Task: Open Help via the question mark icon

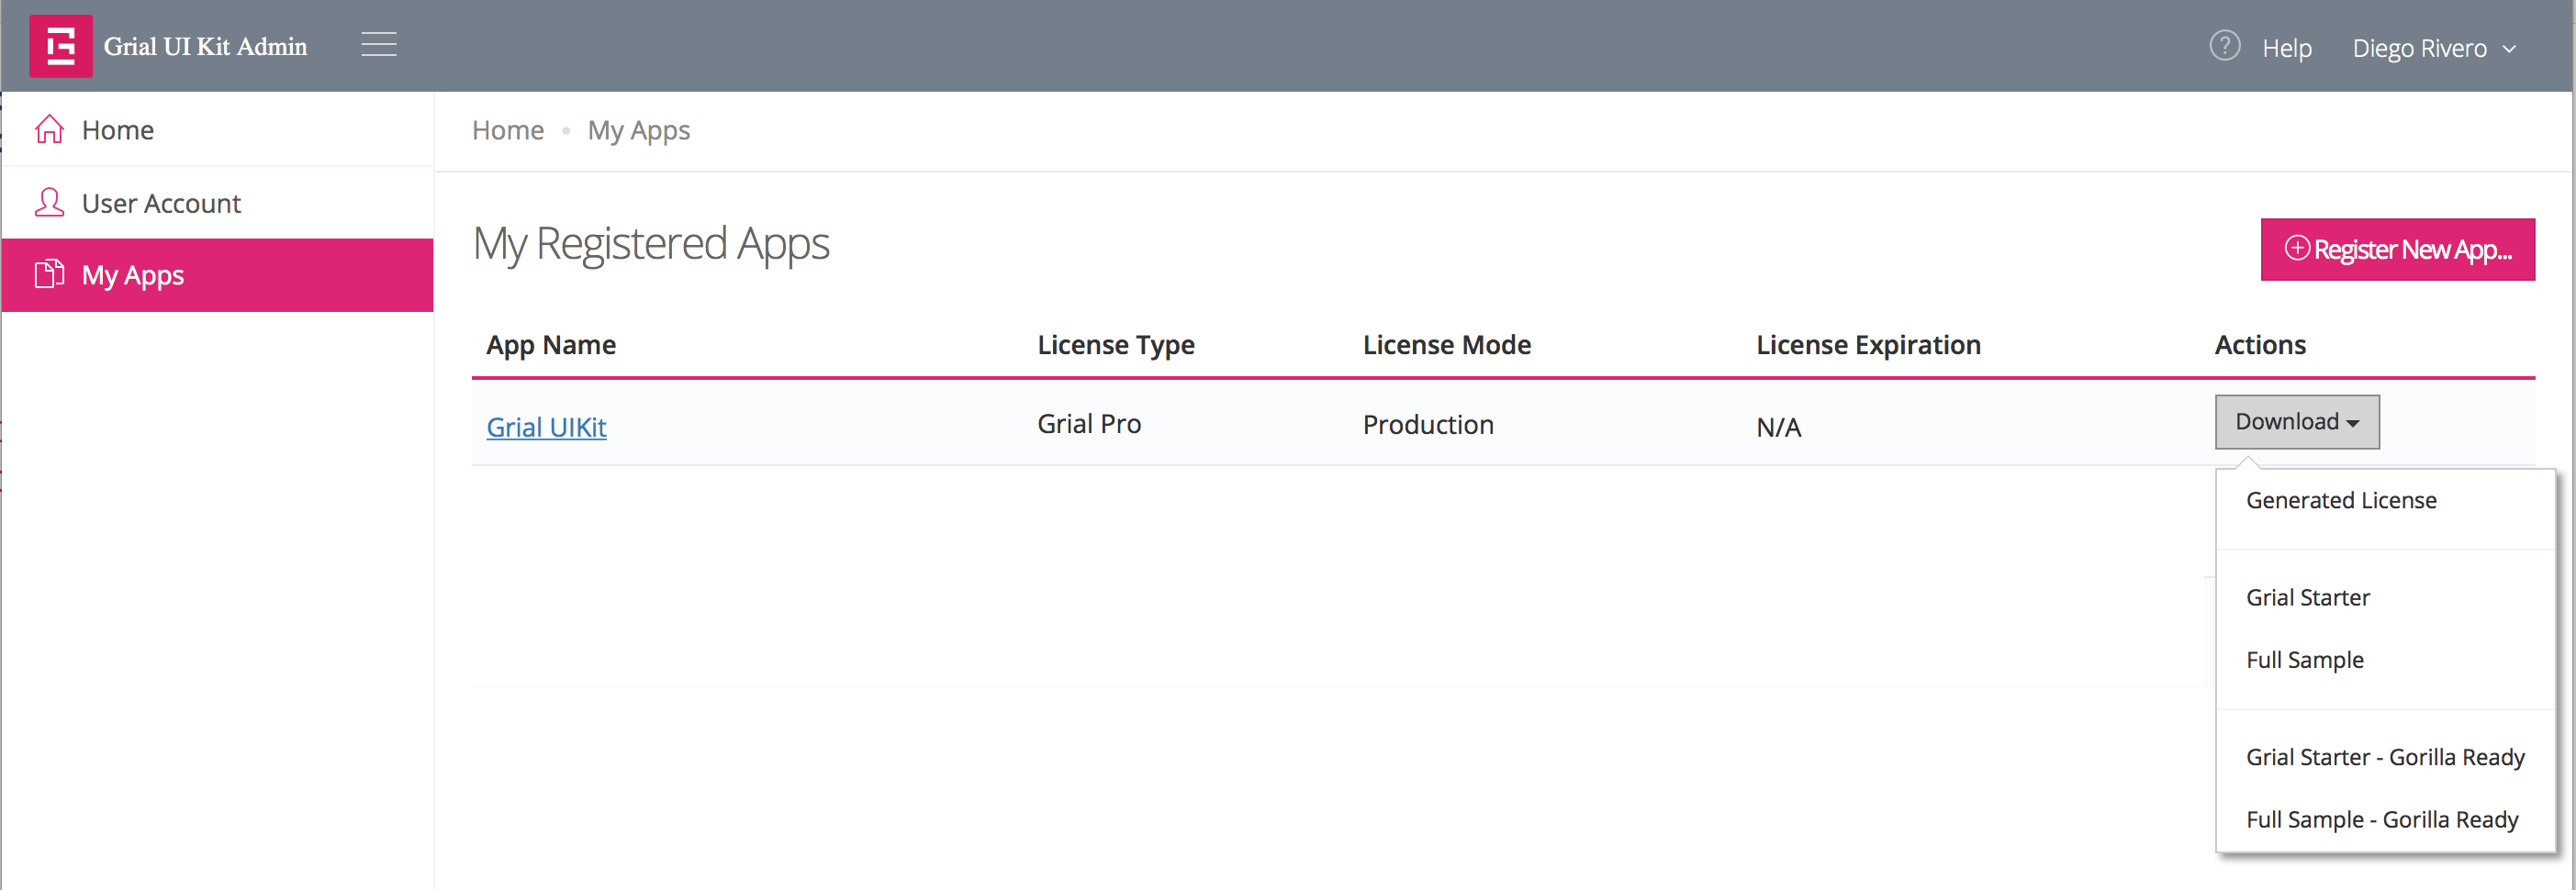Action: pyautogui.click(x=2224, y=45)
